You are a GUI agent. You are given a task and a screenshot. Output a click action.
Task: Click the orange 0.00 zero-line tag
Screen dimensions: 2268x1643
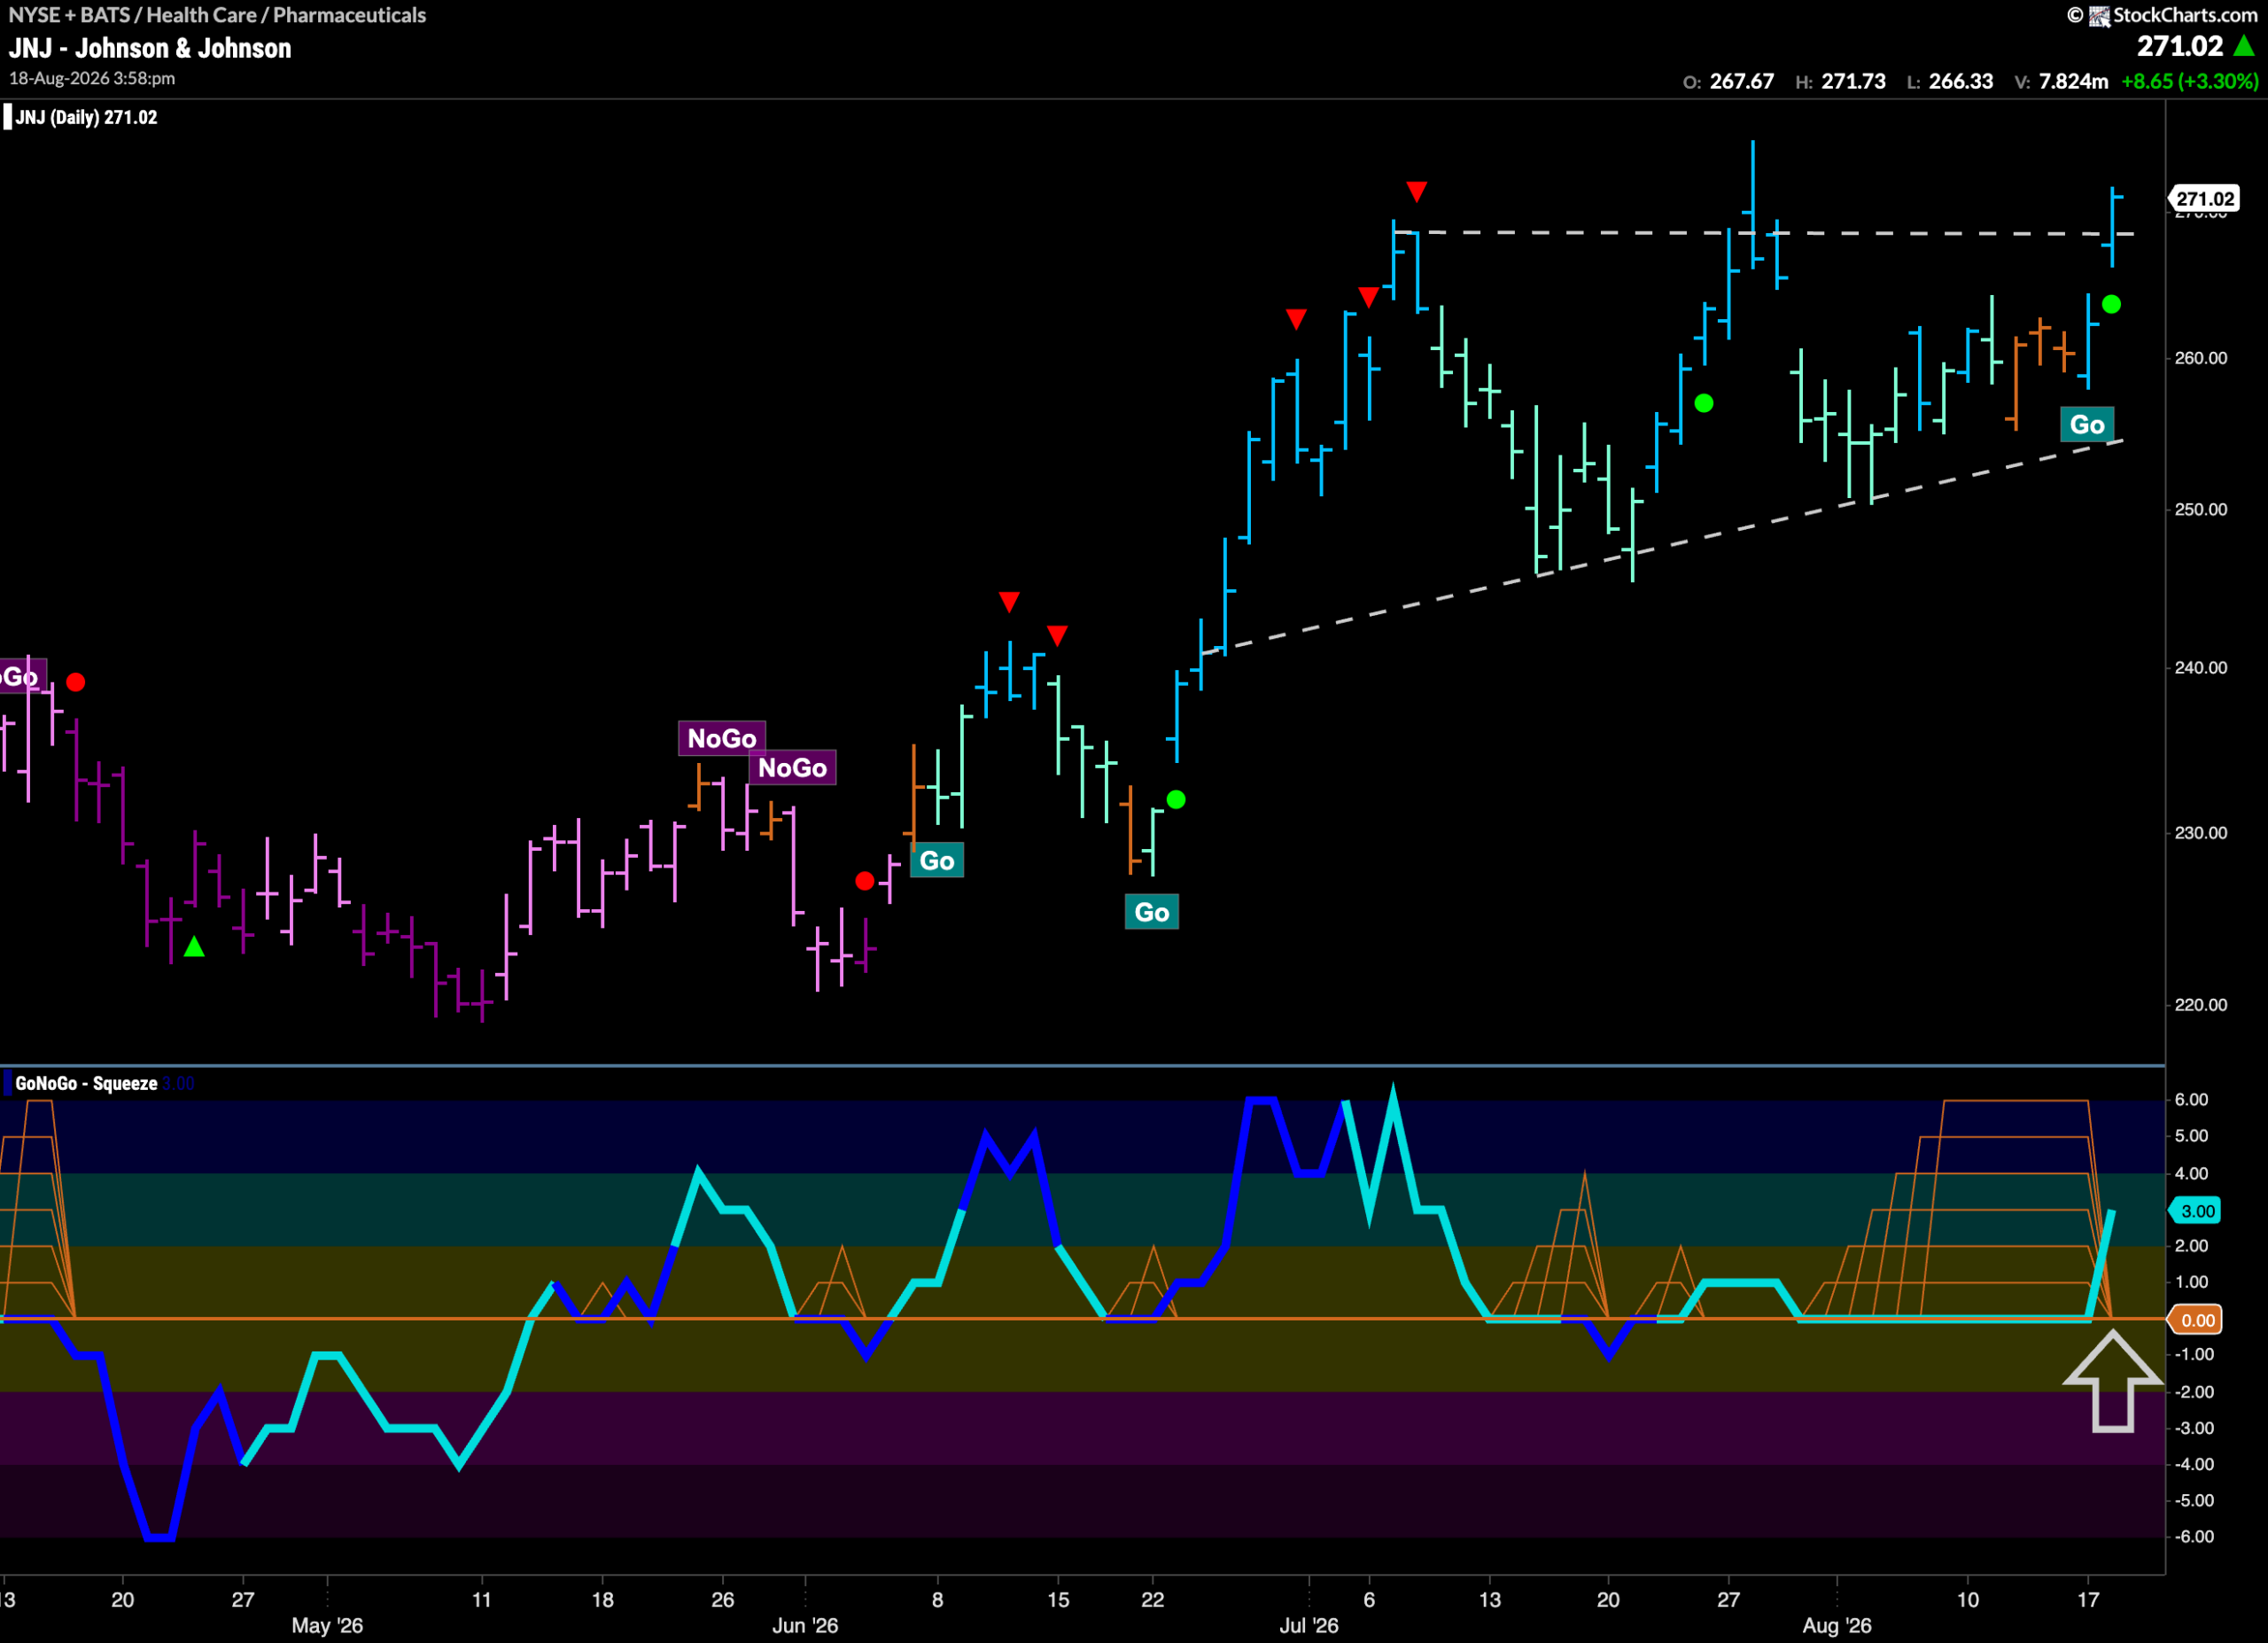pos(2195,1320)
